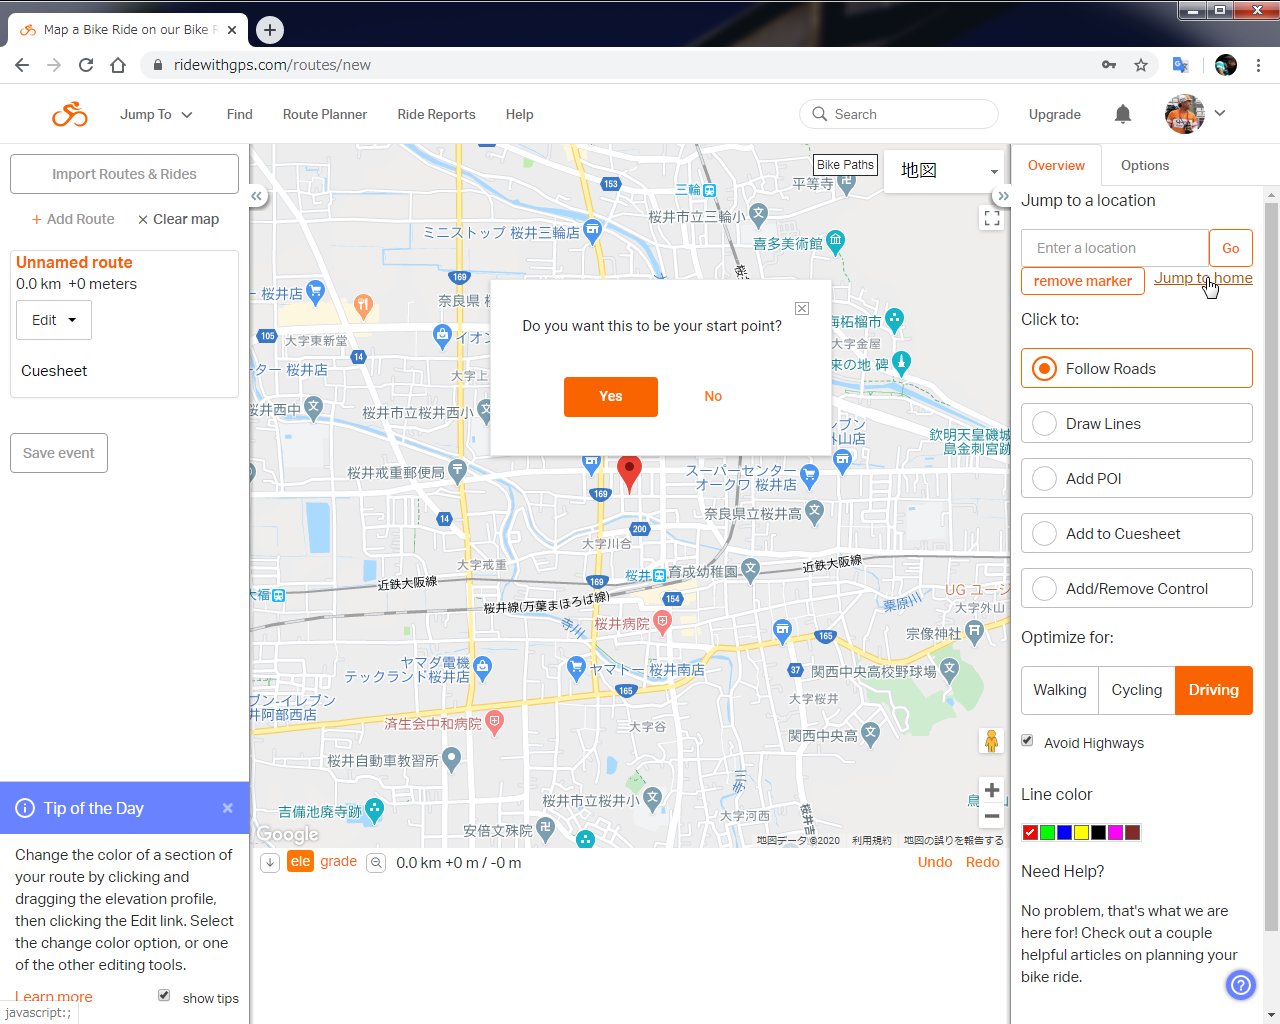Pick the yellow line color
Viewport: 1280px width, 1024px height.
(1081, 833)
